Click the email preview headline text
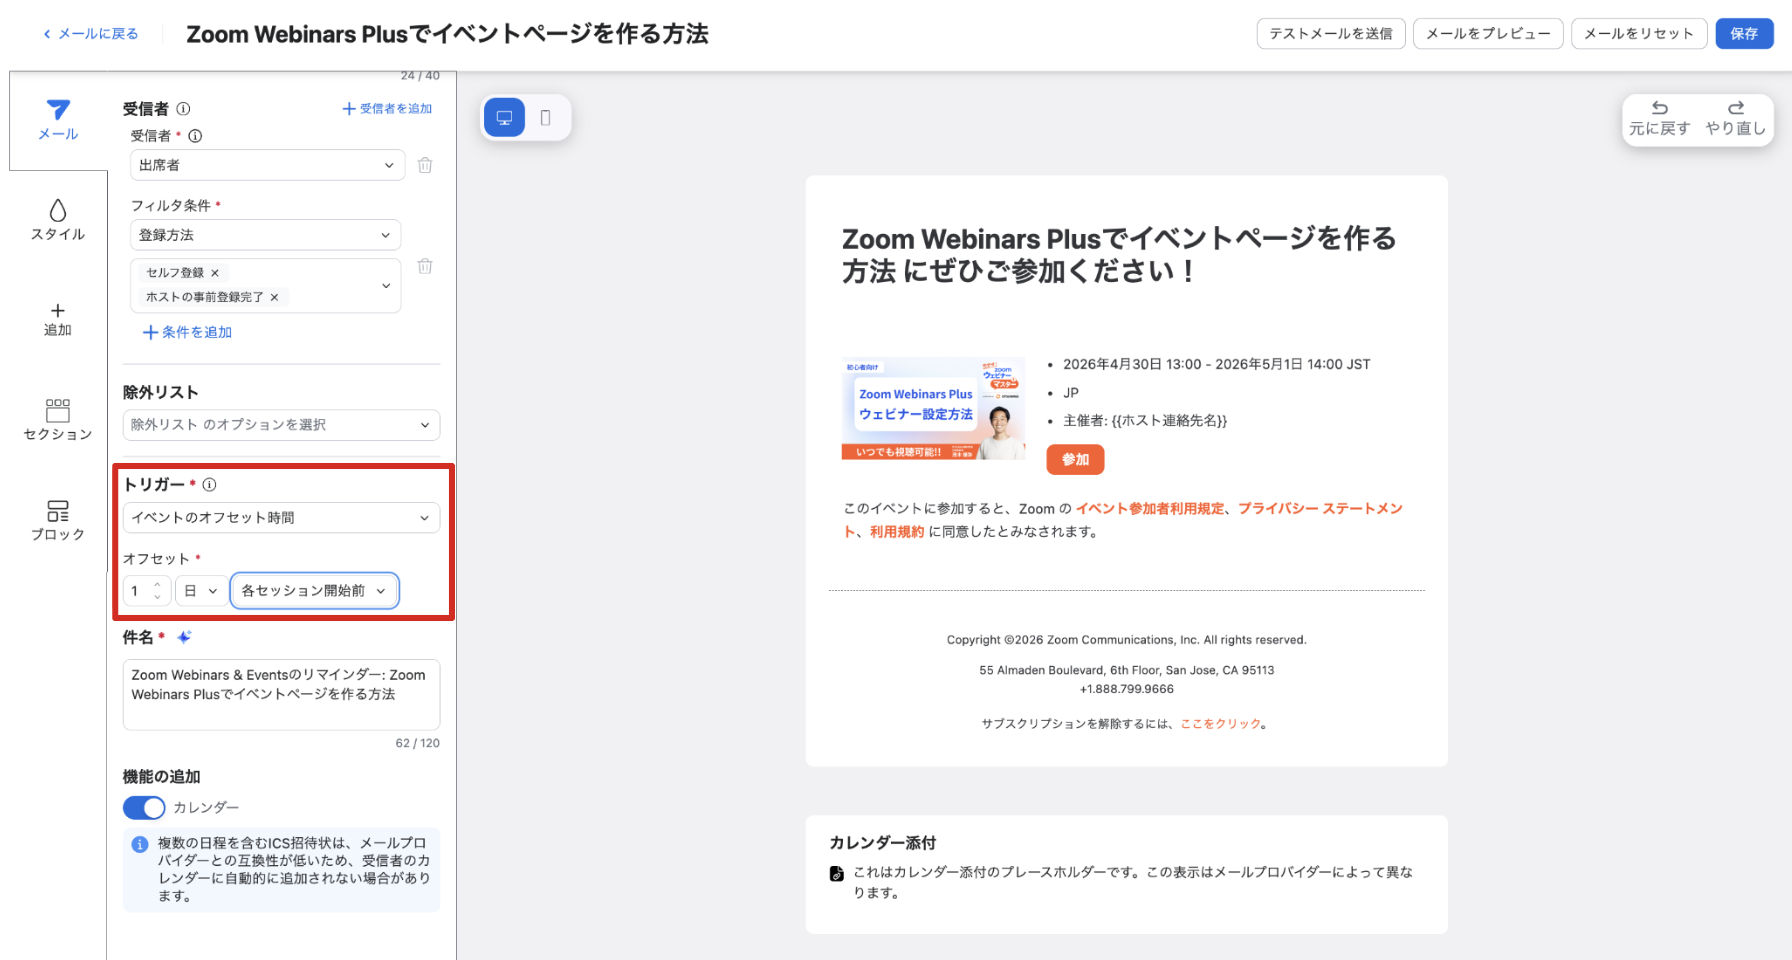This screenshot has width=1792, height=960. 1119,255
